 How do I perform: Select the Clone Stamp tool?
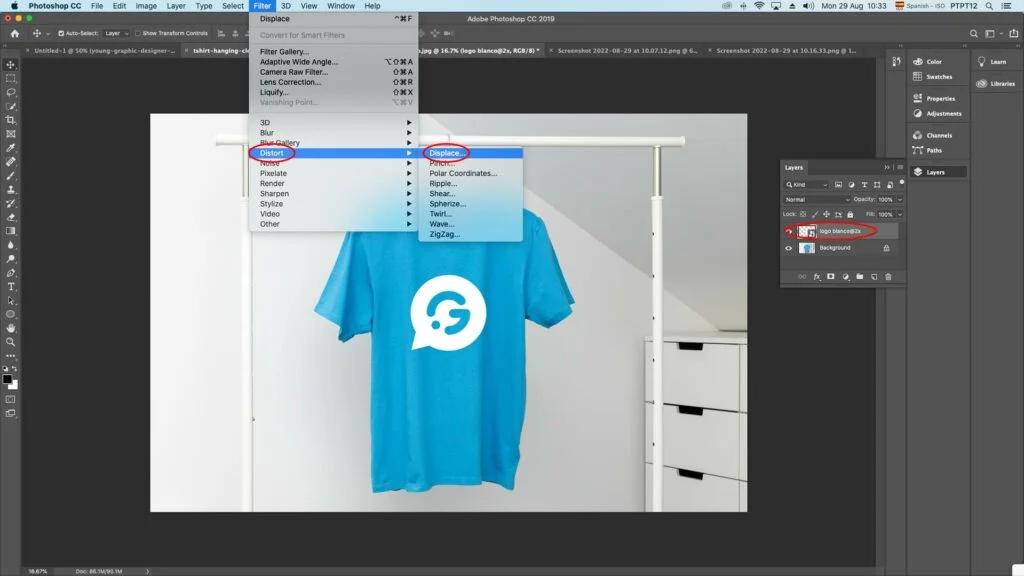coord(10,189)
